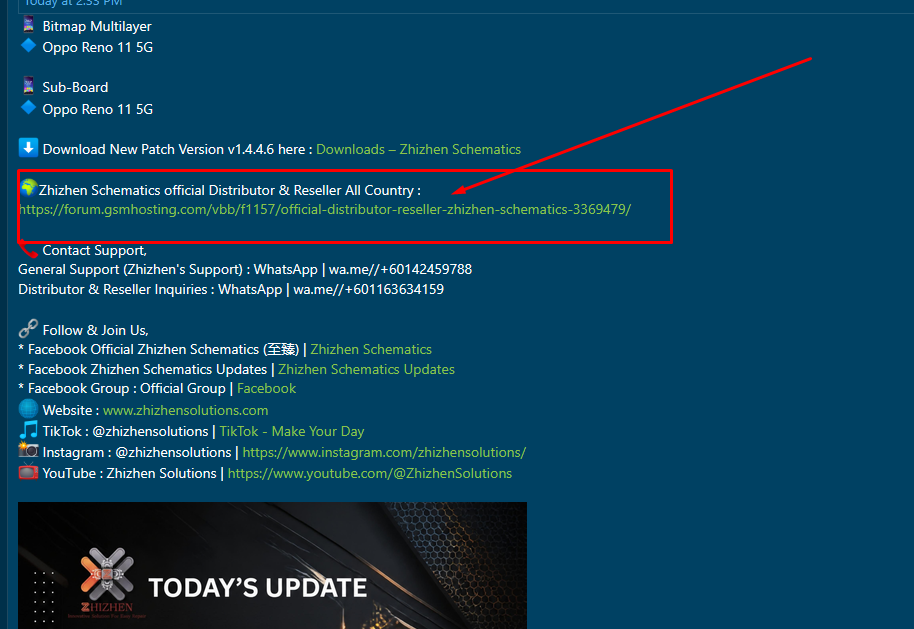Image resolution: width=914 pixels, height=629 pixels.
Task: Open the Facebook official group link
Action: click(266, 388)
